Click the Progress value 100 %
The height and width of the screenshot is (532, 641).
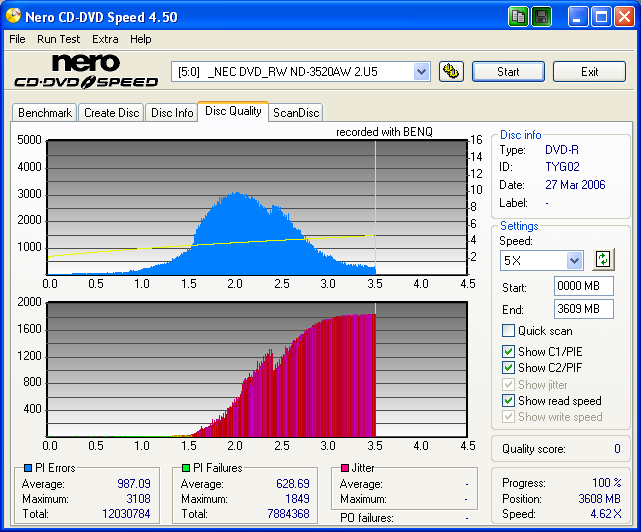[607, 483]
